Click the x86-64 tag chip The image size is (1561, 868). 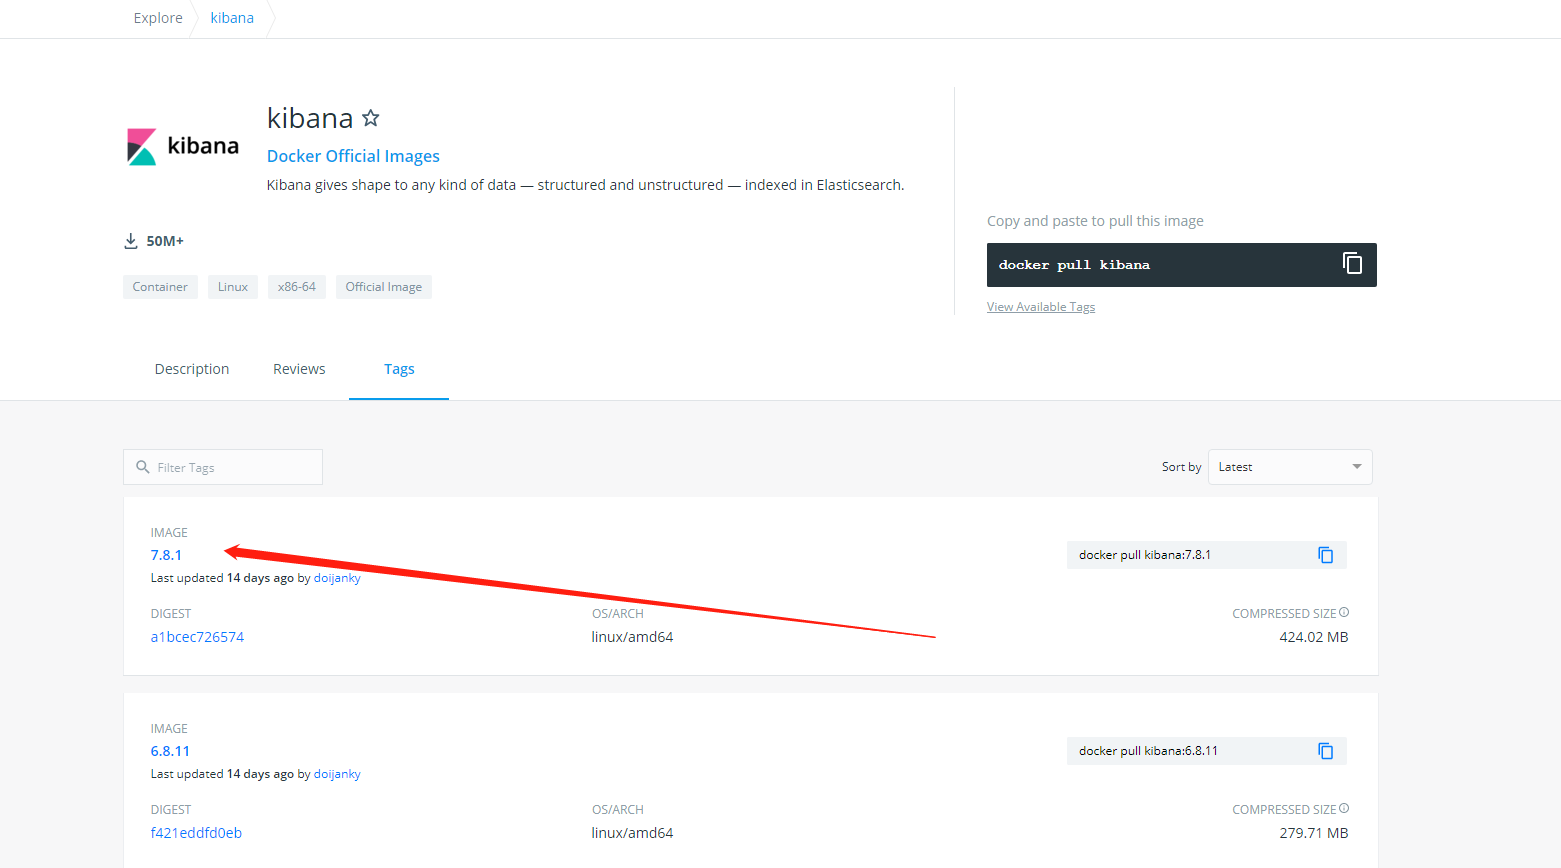click(297, 287)
